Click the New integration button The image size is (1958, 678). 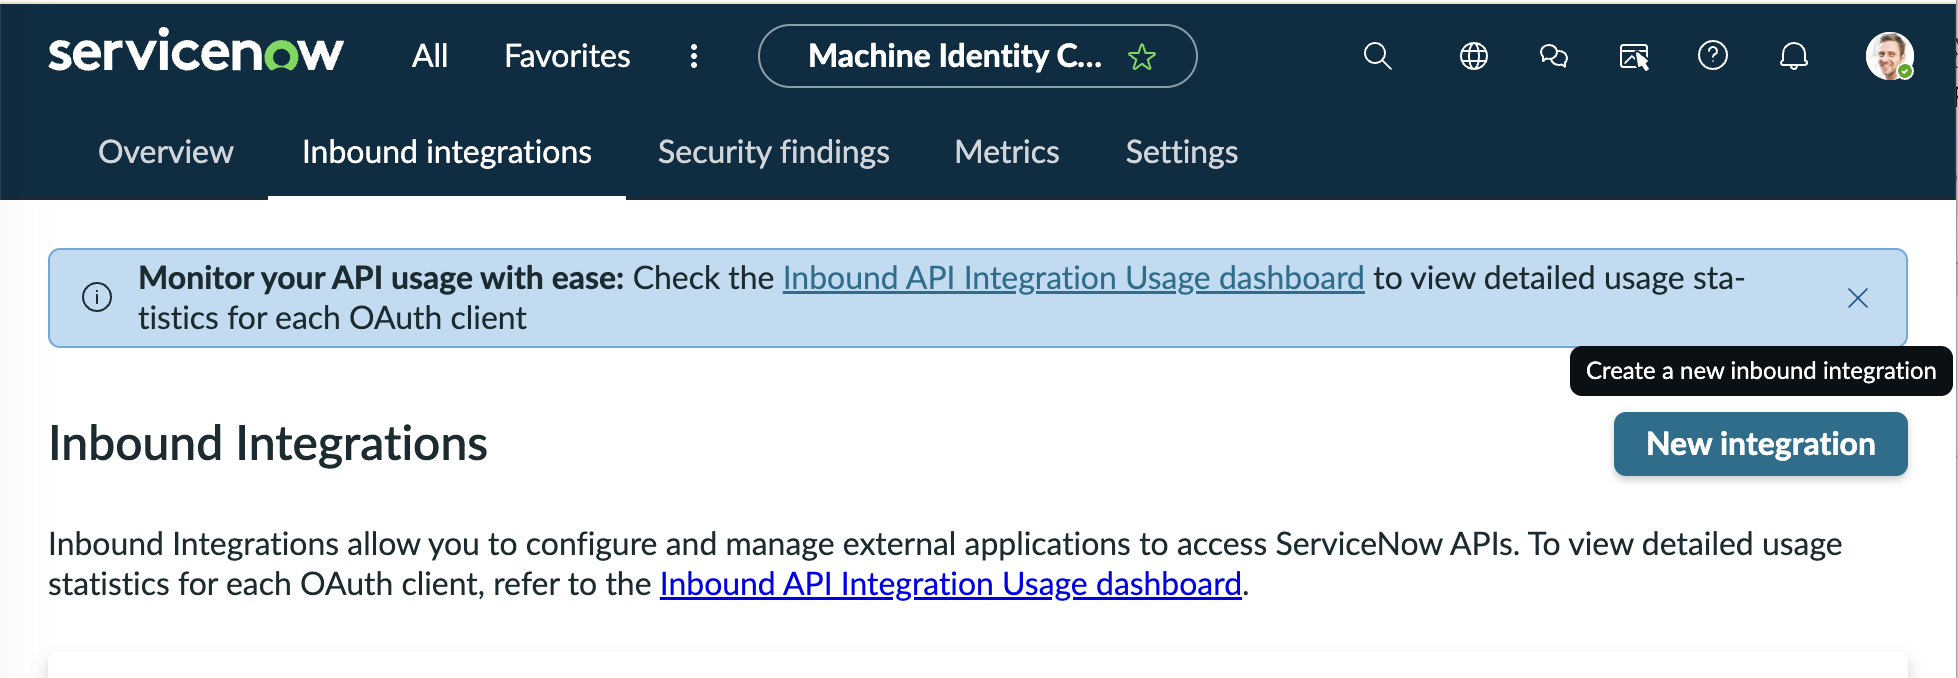coord(1761,444)
